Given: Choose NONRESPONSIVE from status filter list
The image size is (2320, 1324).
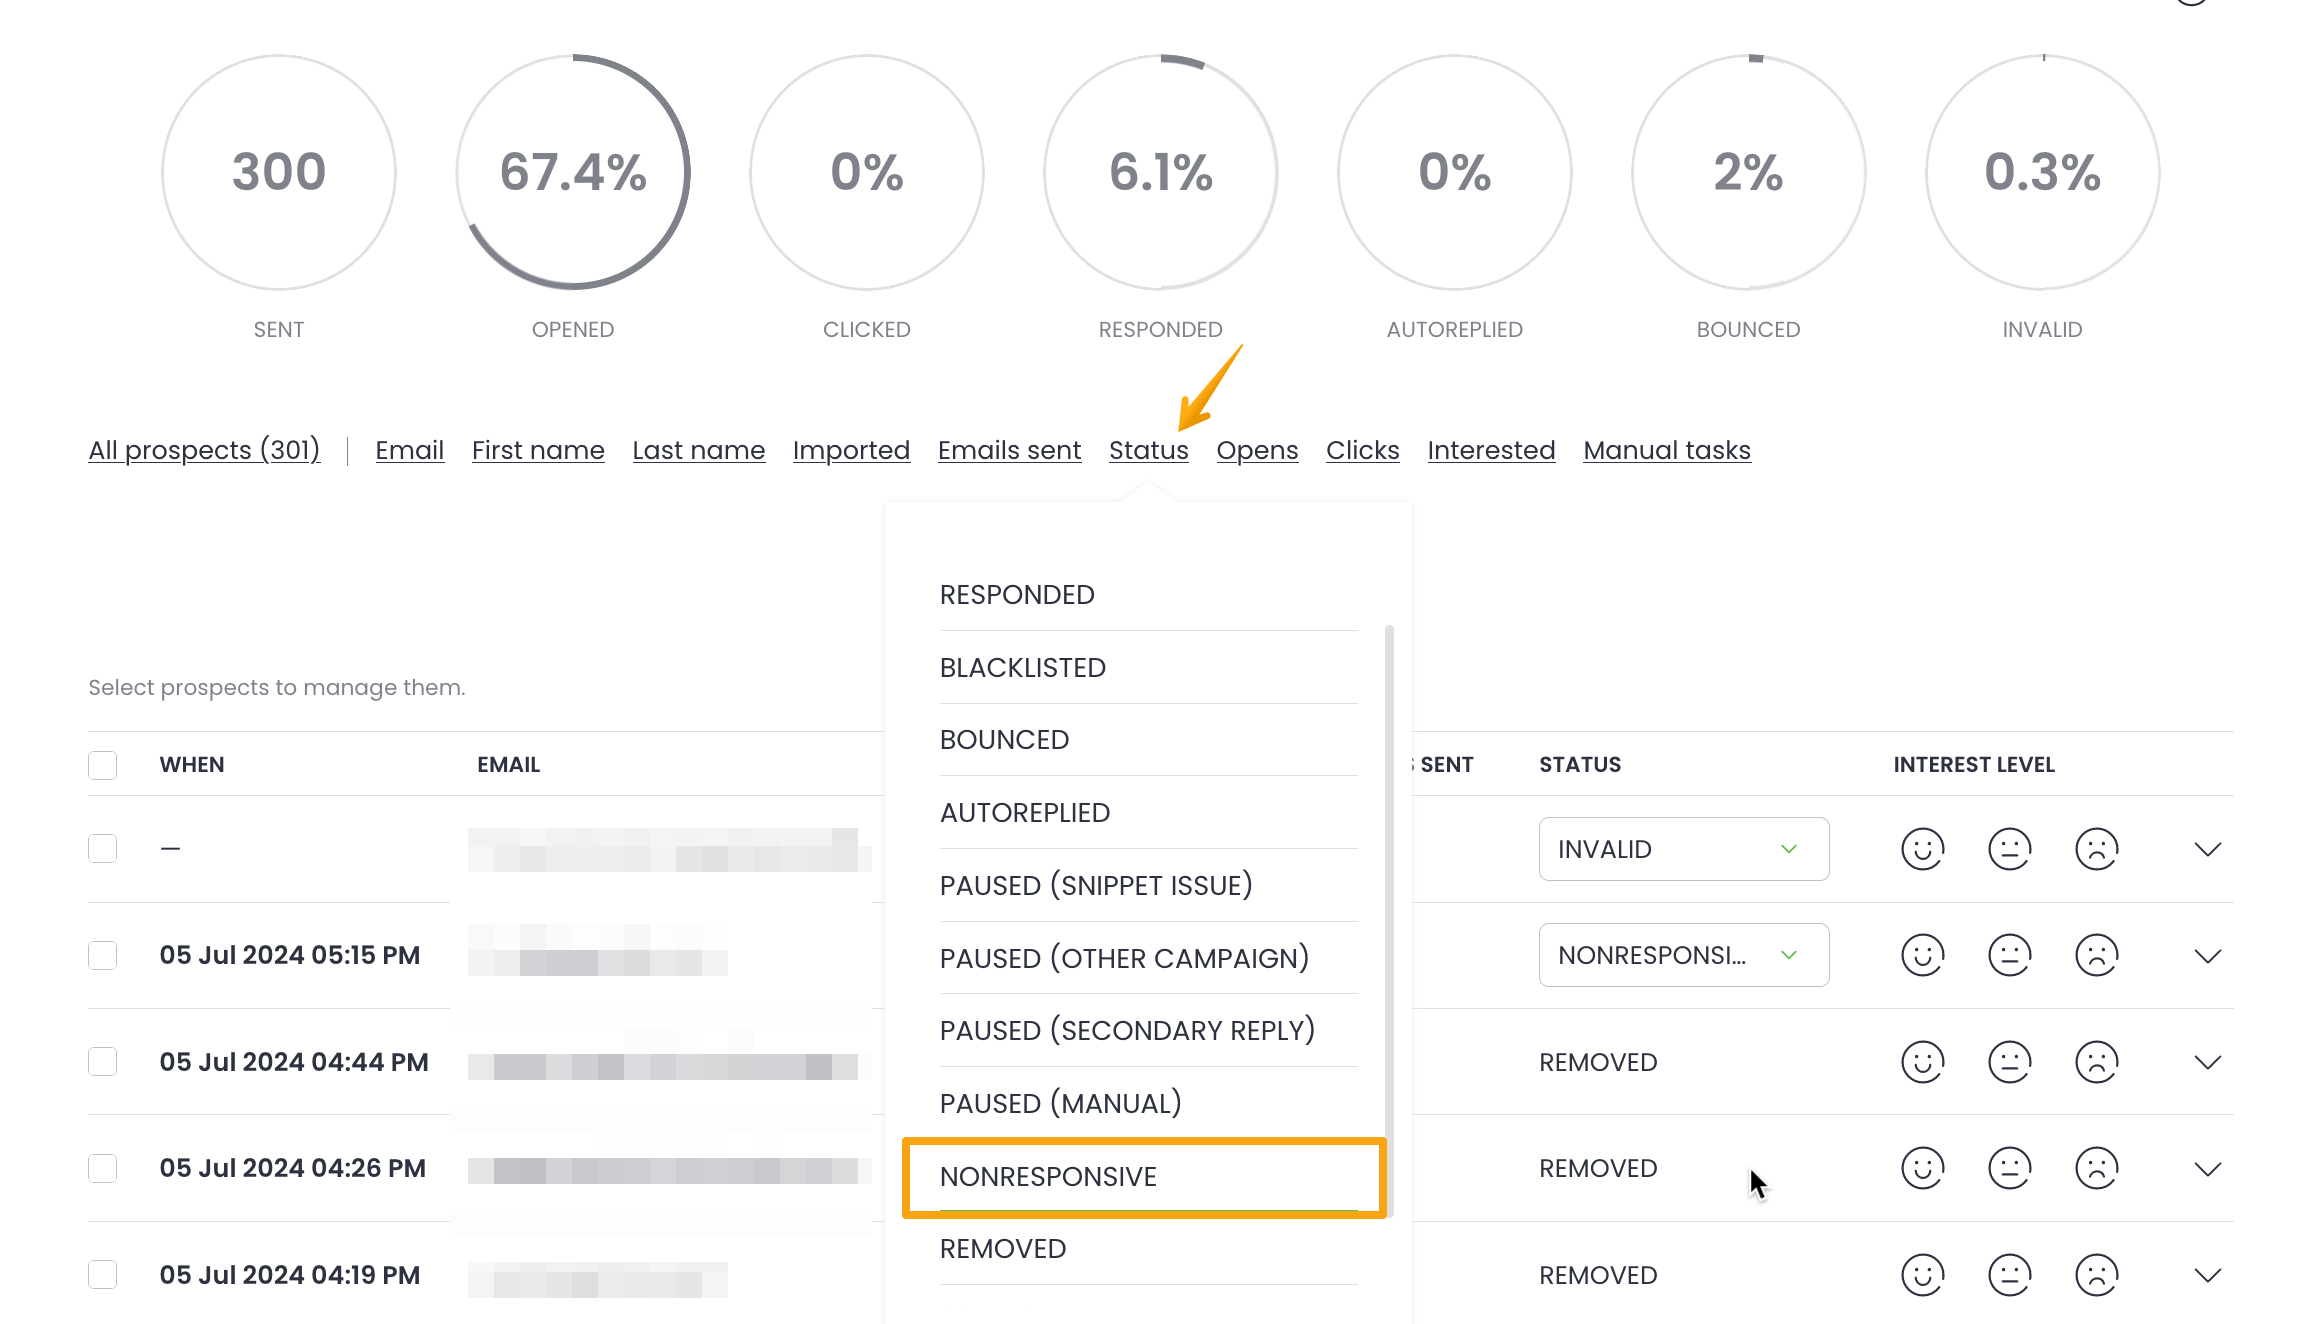Looking at the screenshot, I should (1047, 1176).
